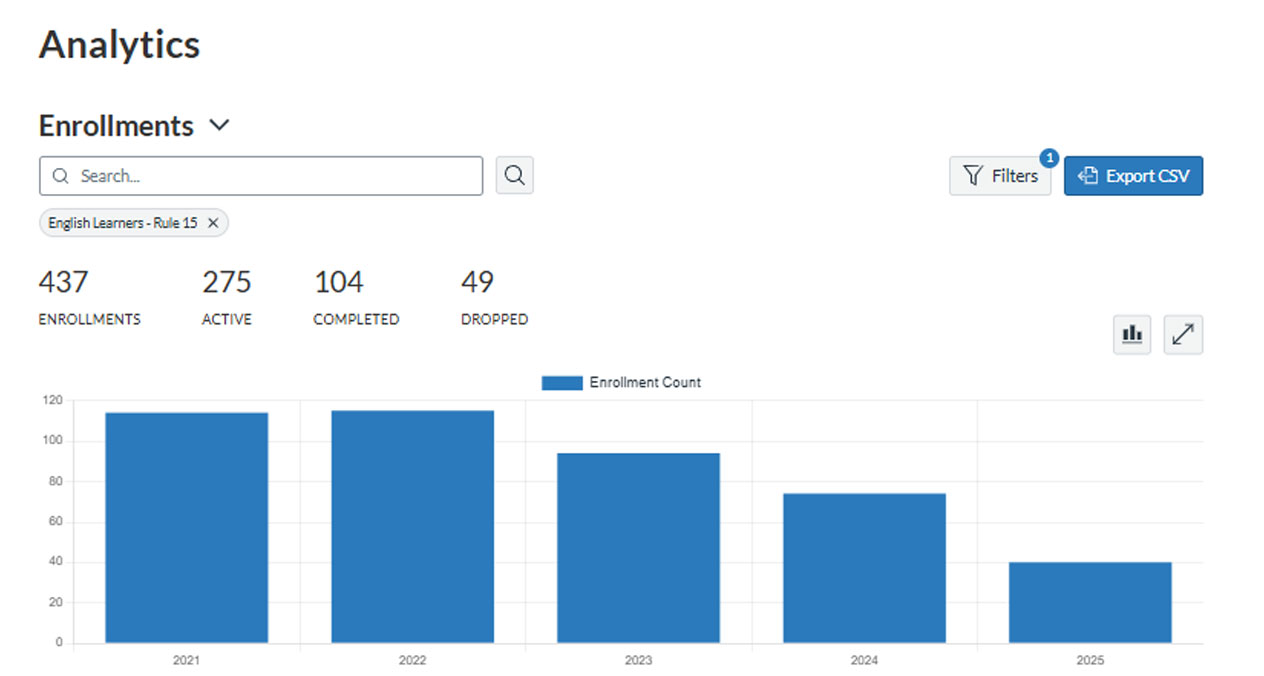Click the filter count badge showing 1
The width and height of the screenshot is (1264, 676).
pyautogui.click(x=1049, y=158)
